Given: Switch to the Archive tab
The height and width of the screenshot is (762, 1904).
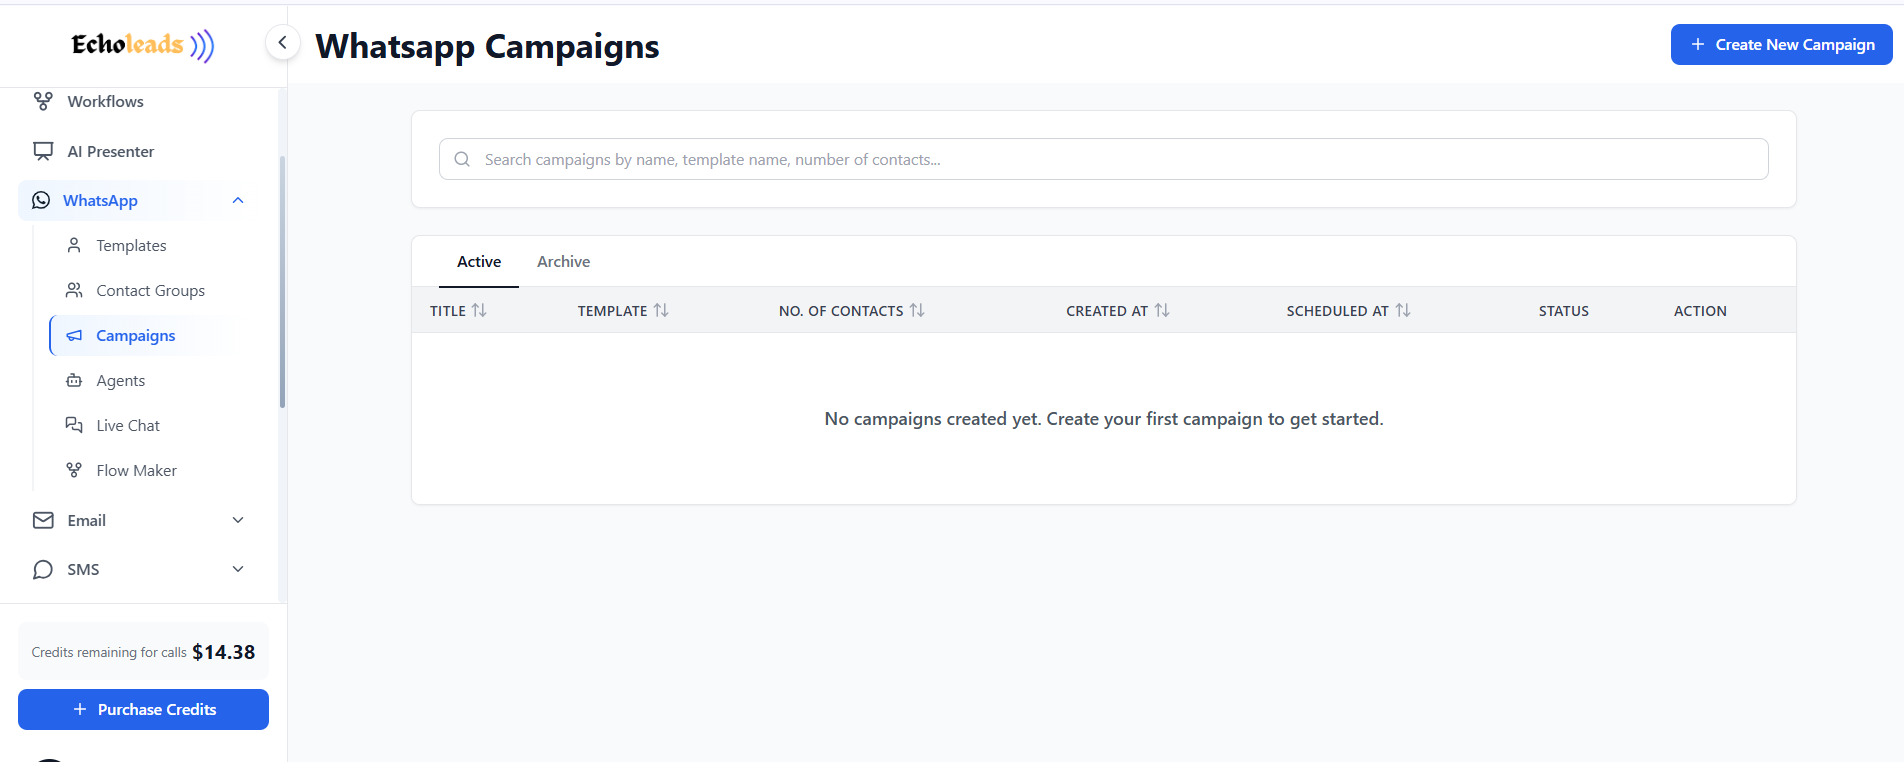Looking at the screenshot, I should click(x=563, y=261).
